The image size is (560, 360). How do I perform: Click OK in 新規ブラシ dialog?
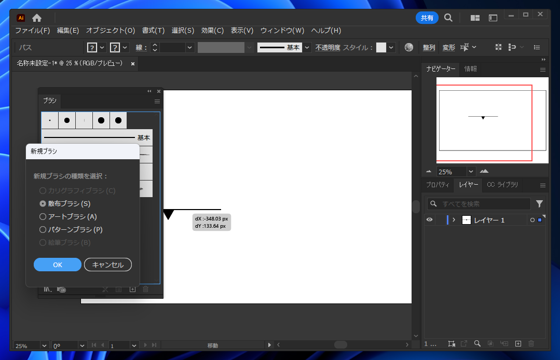point(58,265)
